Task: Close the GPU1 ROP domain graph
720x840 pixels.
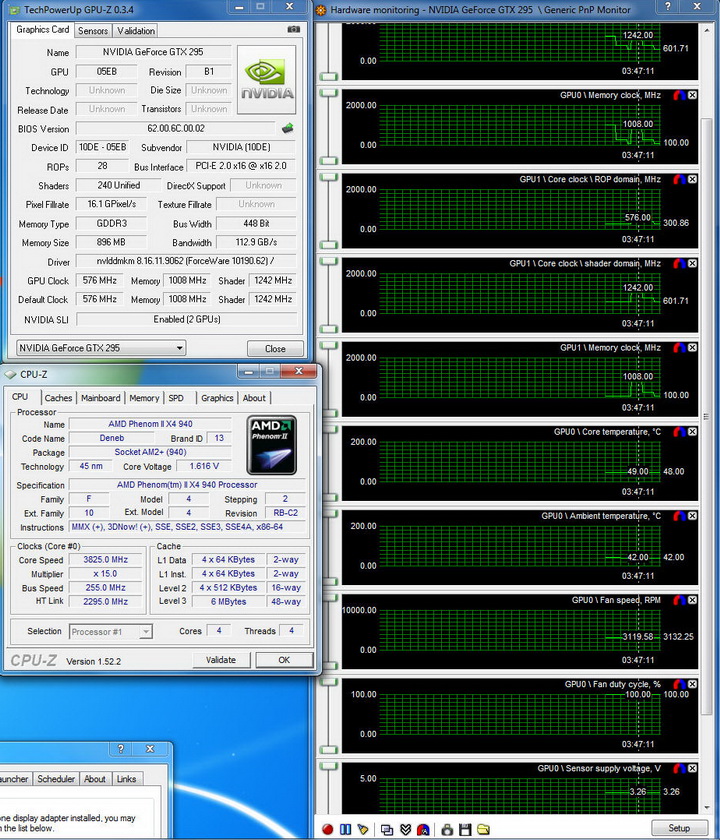Action: [x=692, y=179]
